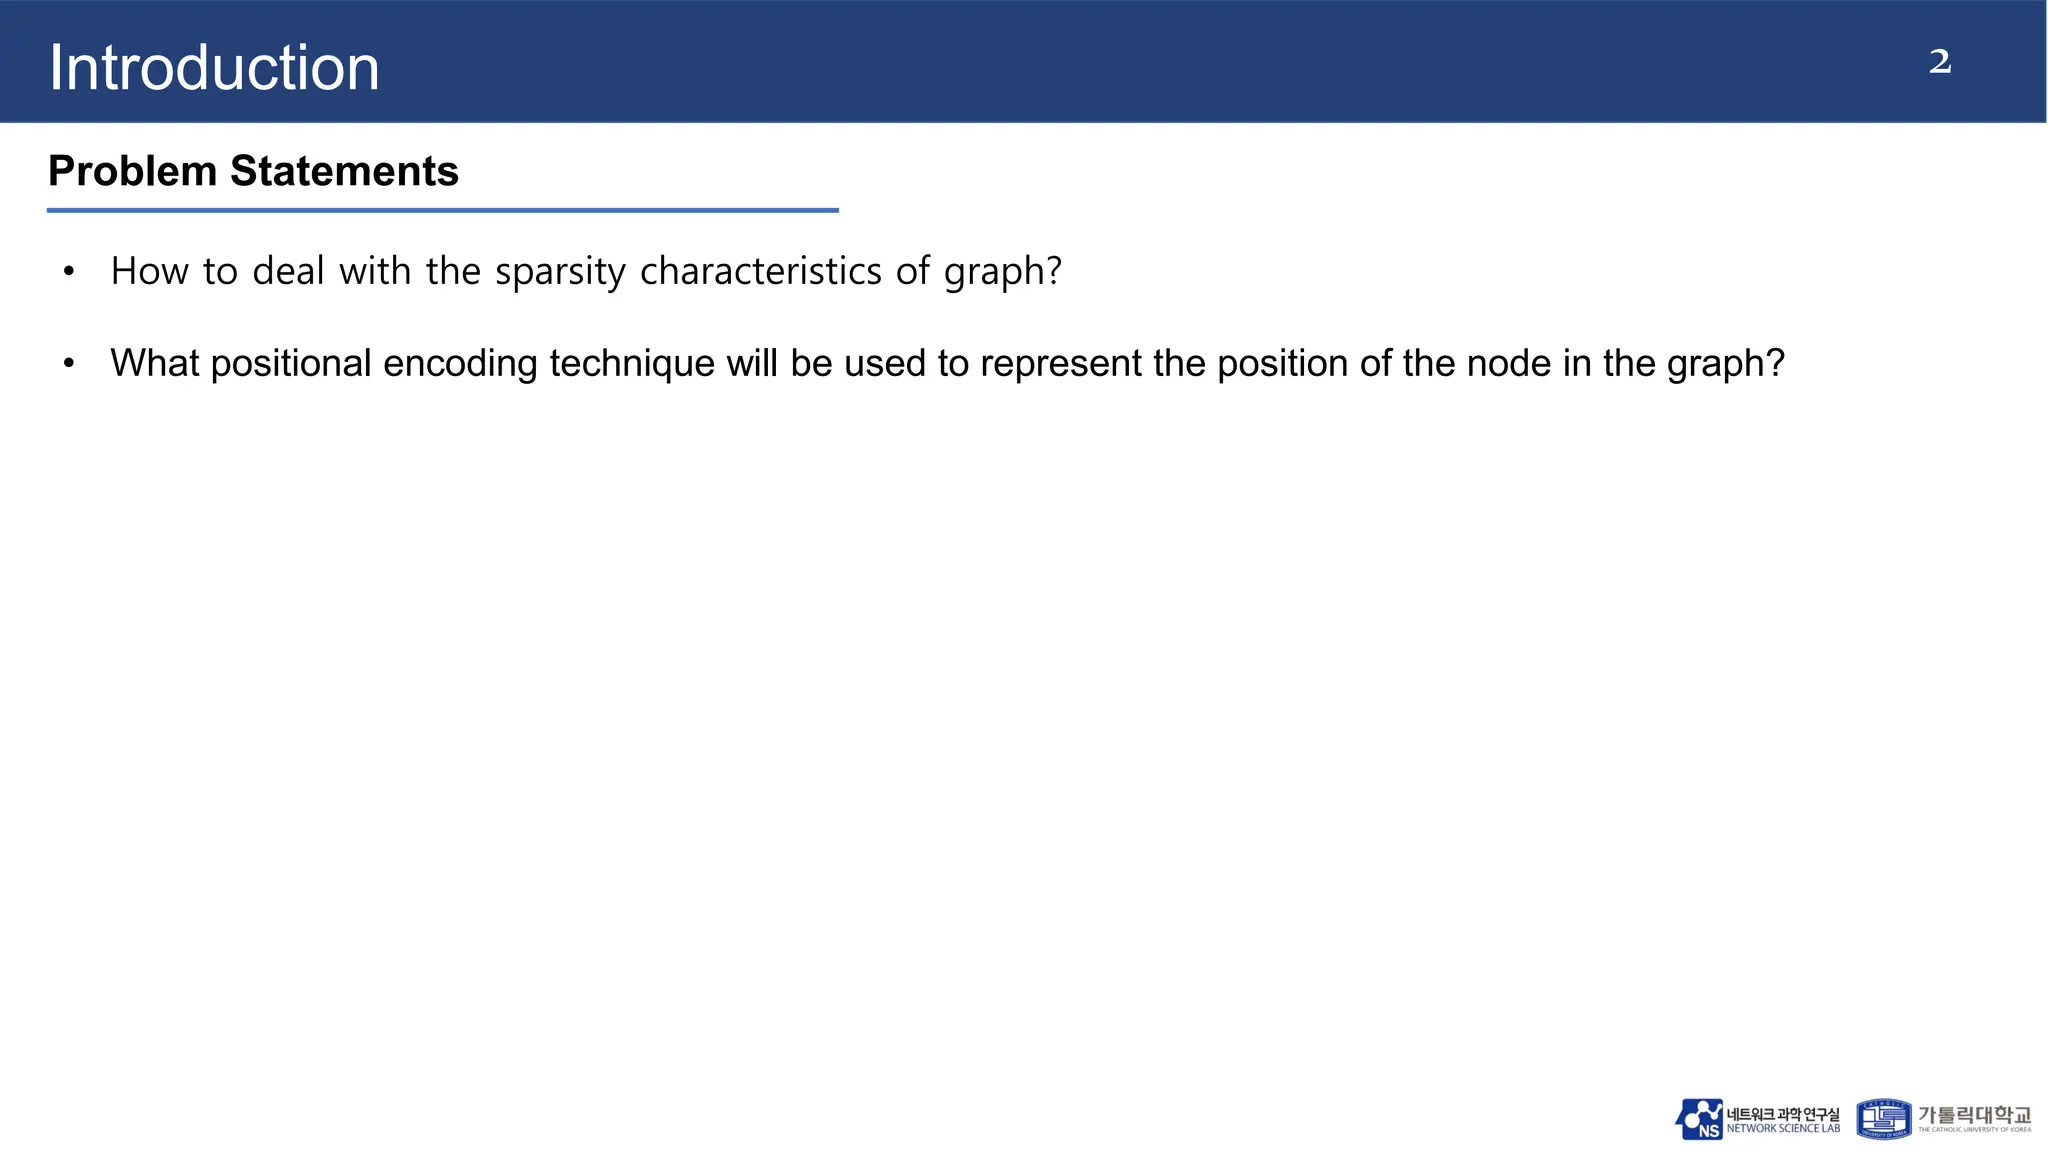Click the Korean text 네트워크 과학 연구실
The image size is (2048, 1152).
coord(1783,1114)
